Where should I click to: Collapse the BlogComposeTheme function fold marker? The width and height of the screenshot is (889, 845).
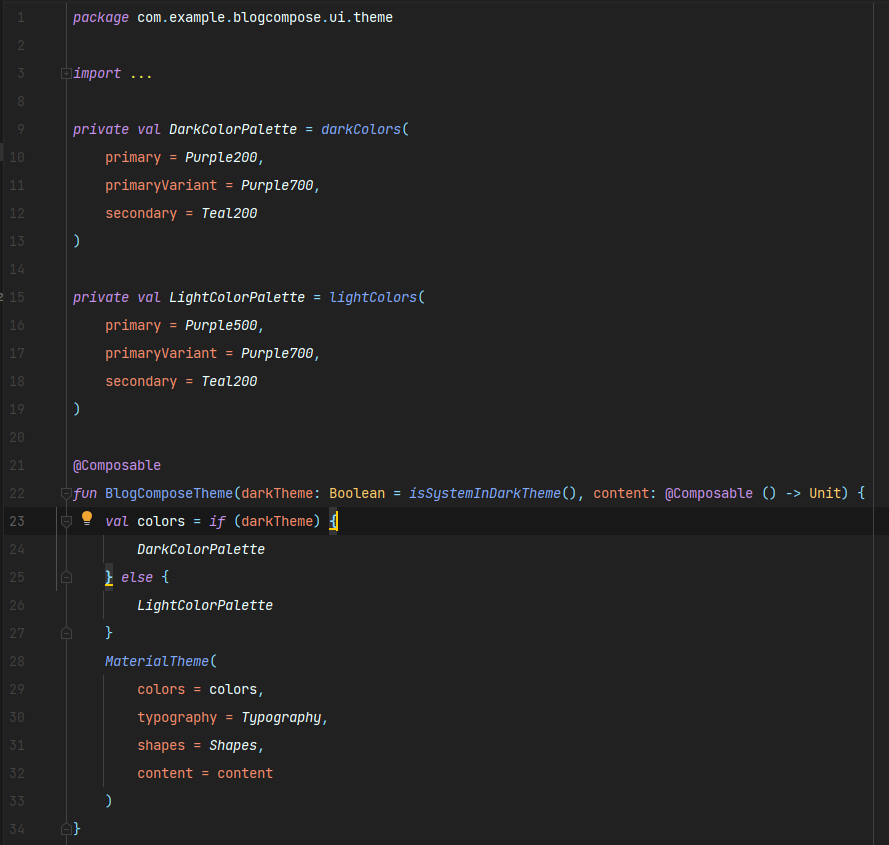coord(66,493)
